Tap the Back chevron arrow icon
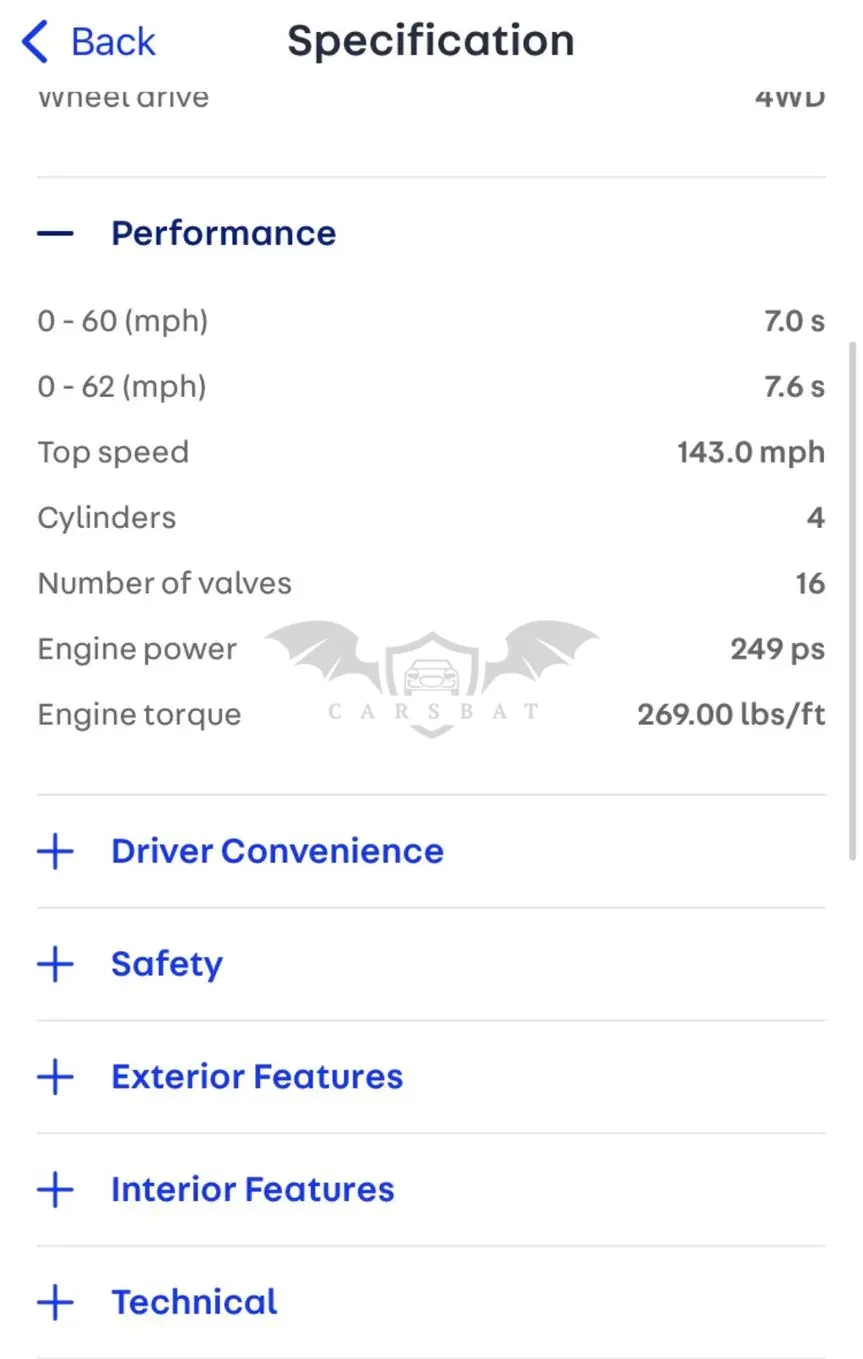This screenshot has width=863, height=1359. tap(35, 42)
